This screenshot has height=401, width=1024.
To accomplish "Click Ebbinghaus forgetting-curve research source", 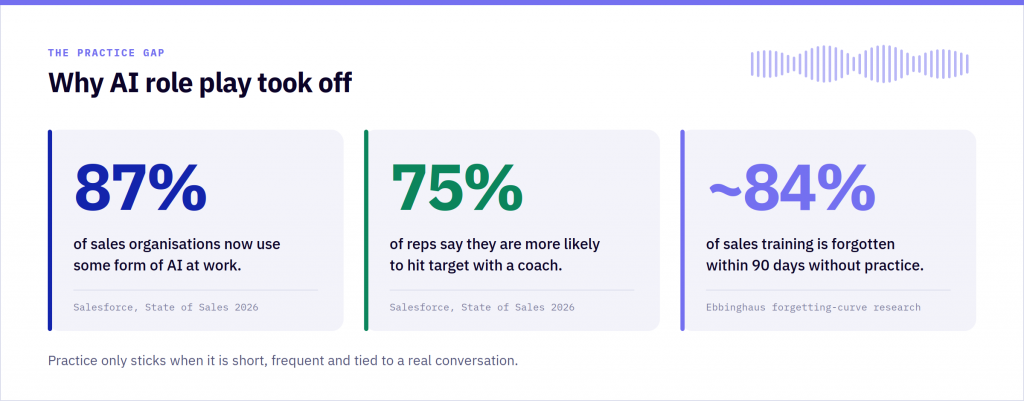I will click(813, 307).
